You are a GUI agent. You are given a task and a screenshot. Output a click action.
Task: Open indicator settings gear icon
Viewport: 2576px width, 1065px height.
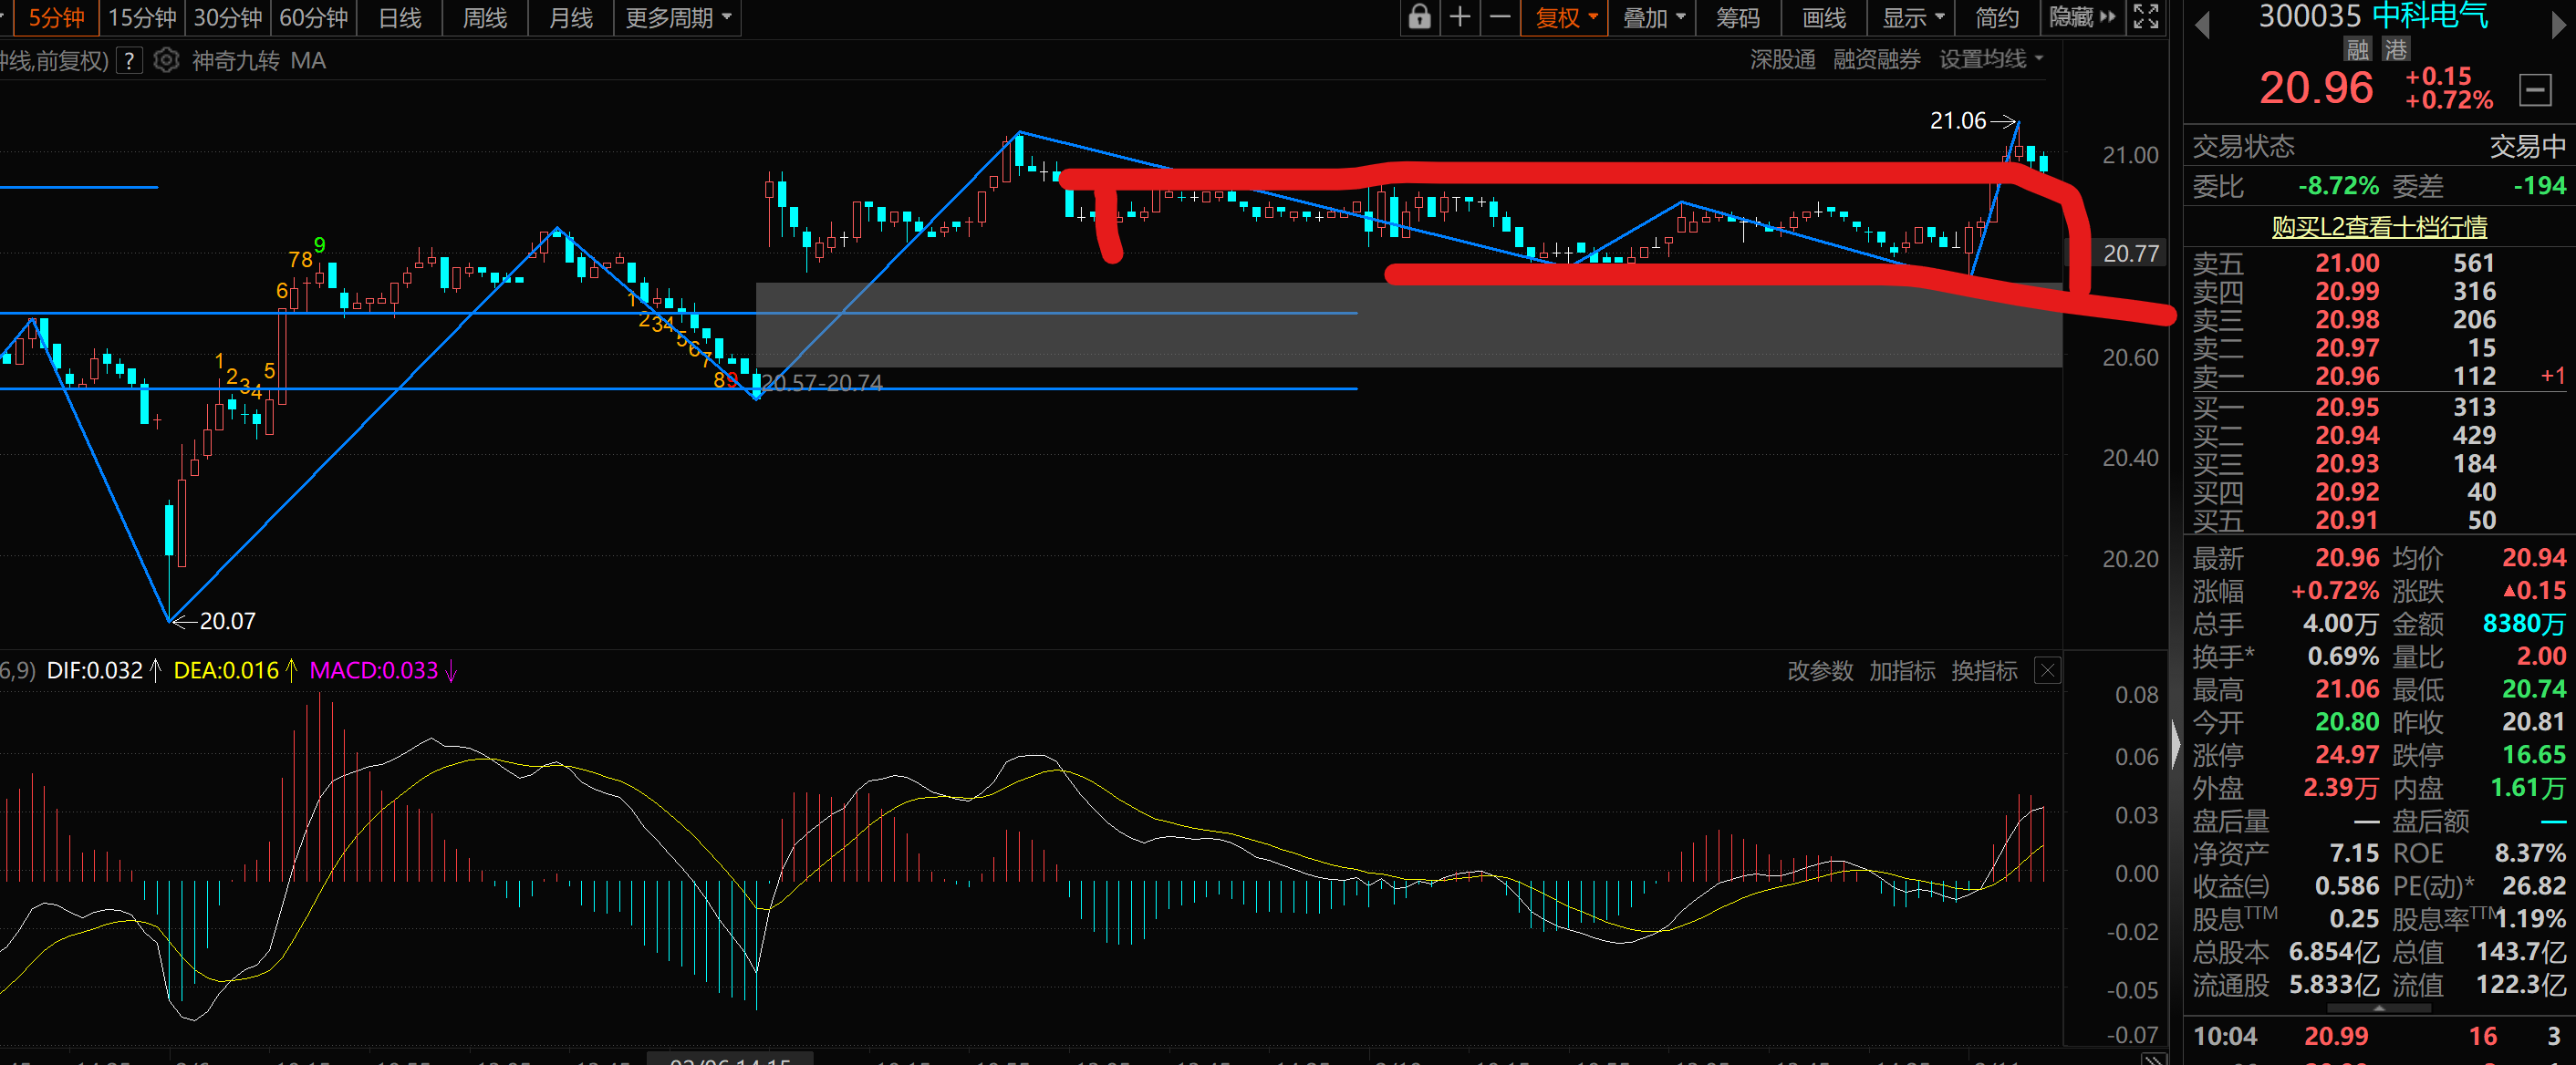point(167,61)
